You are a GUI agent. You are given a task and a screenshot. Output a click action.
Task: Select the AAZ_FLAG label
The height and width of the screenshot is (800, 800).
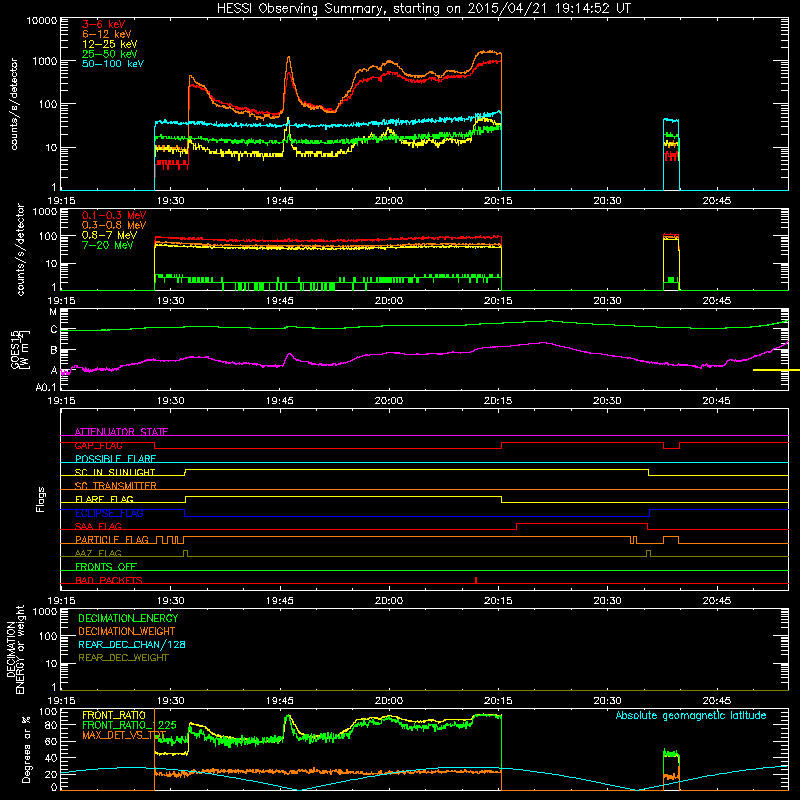pos(98,553)
